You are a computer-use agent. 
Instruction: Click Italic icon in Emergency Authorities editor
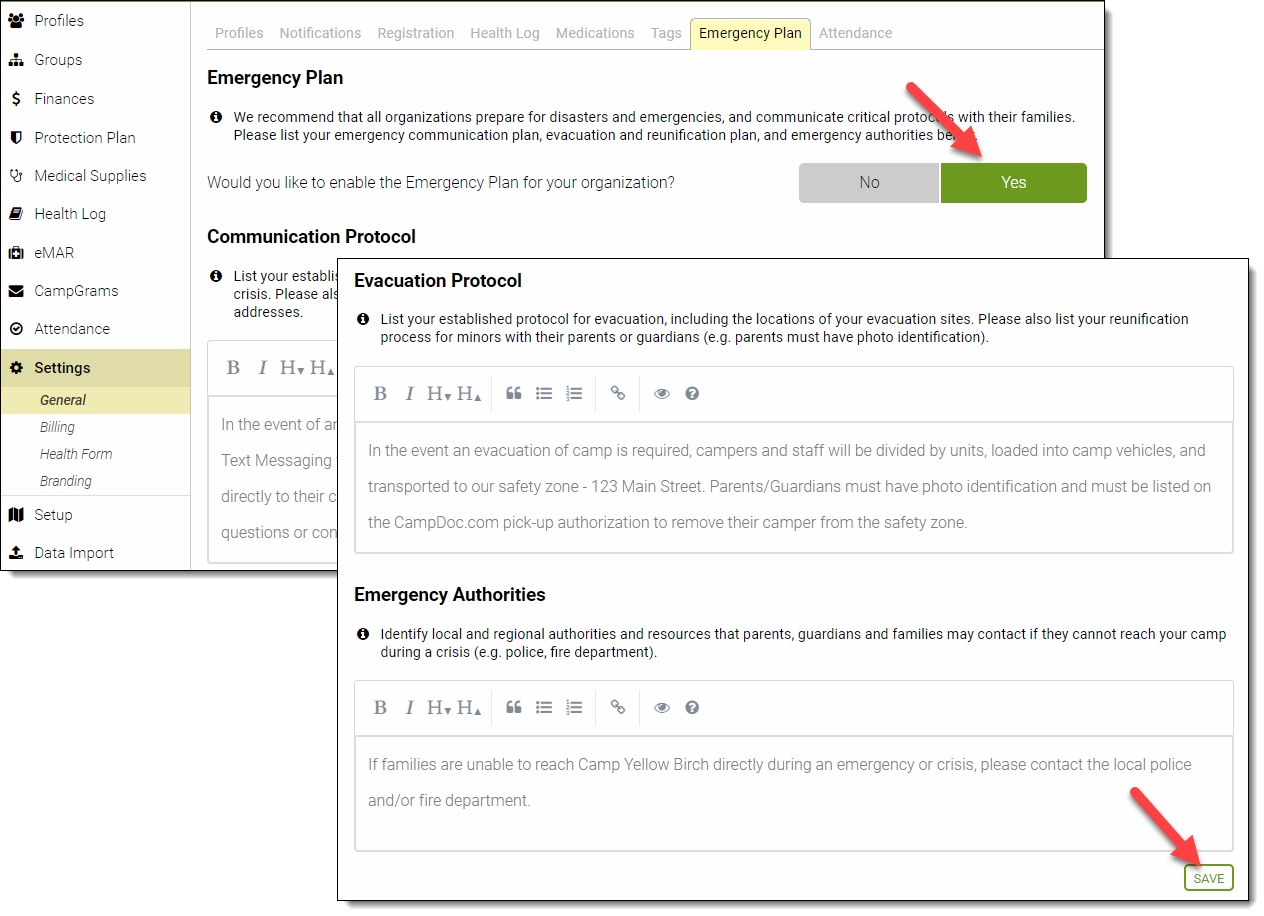pos(409,708)
